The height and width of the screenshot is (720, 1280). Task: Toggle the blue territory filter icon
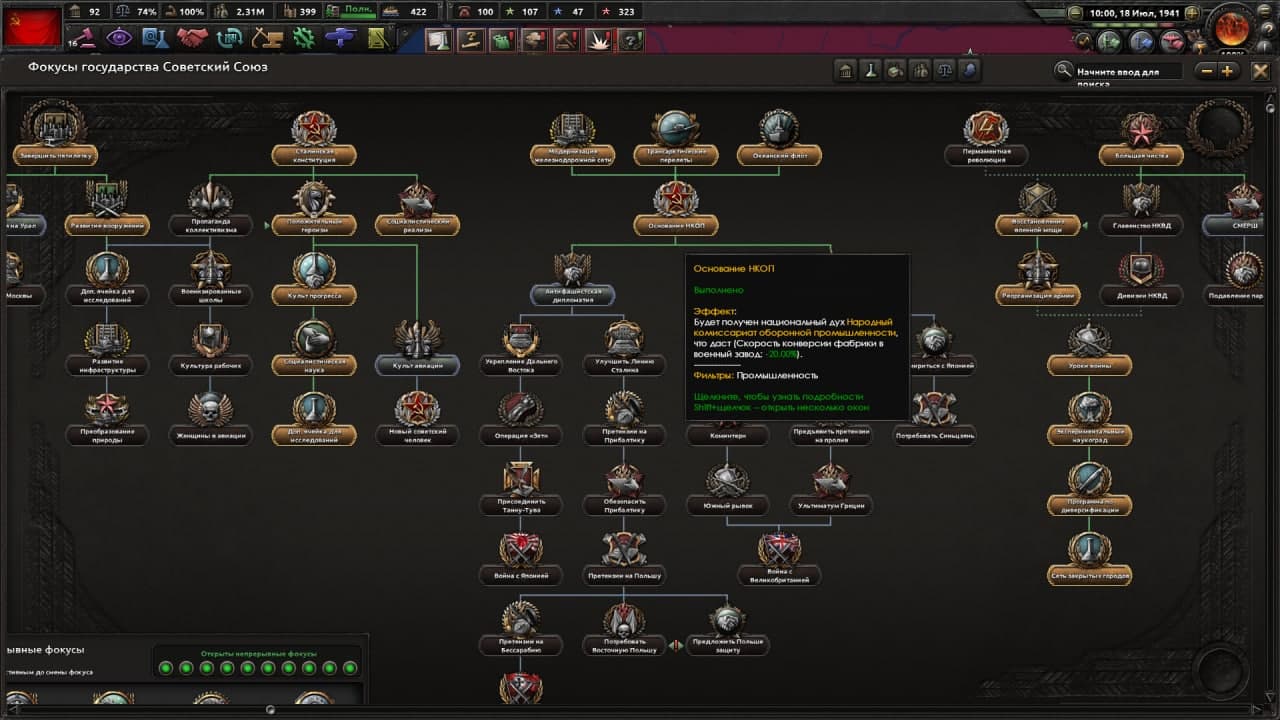(969, 71)
